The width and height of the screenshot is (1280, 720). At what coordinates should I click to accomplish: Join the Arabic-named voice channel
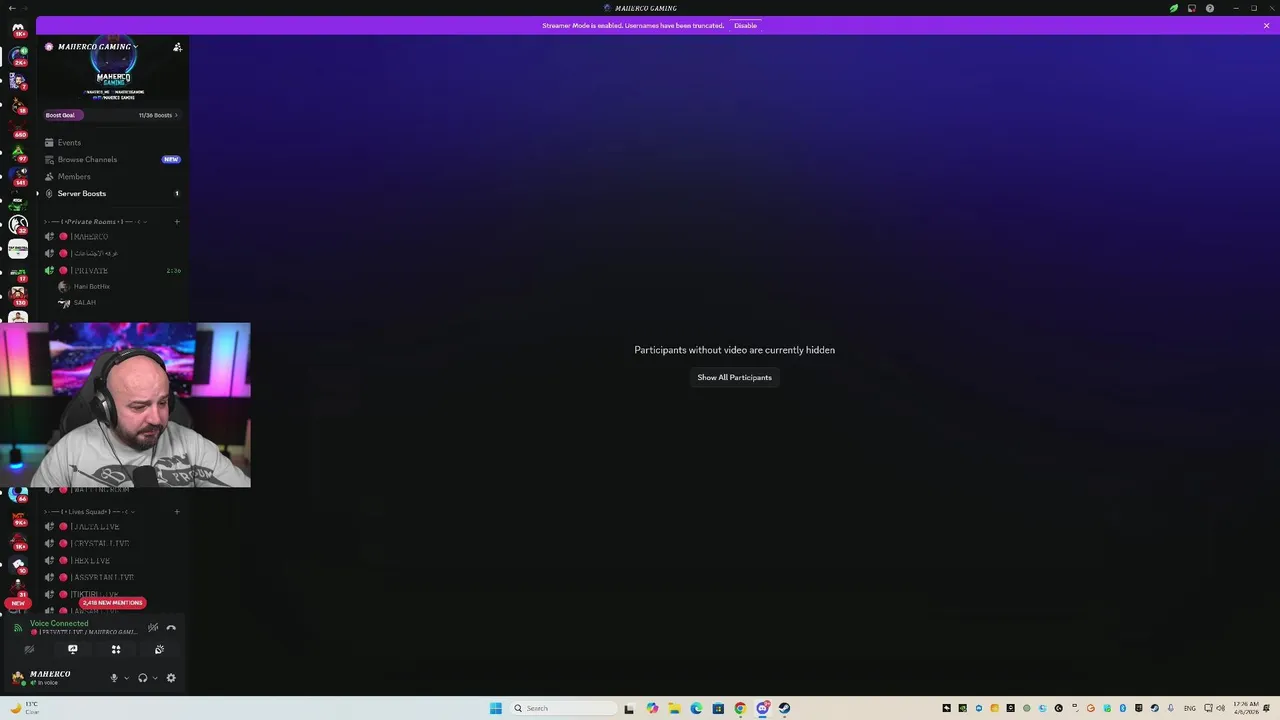pos(95,253)
